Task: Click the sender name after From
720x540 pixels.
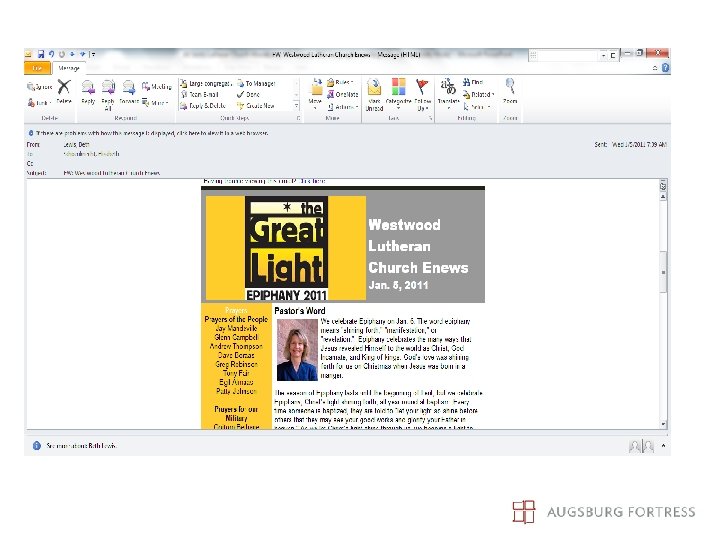Action: 76,145
